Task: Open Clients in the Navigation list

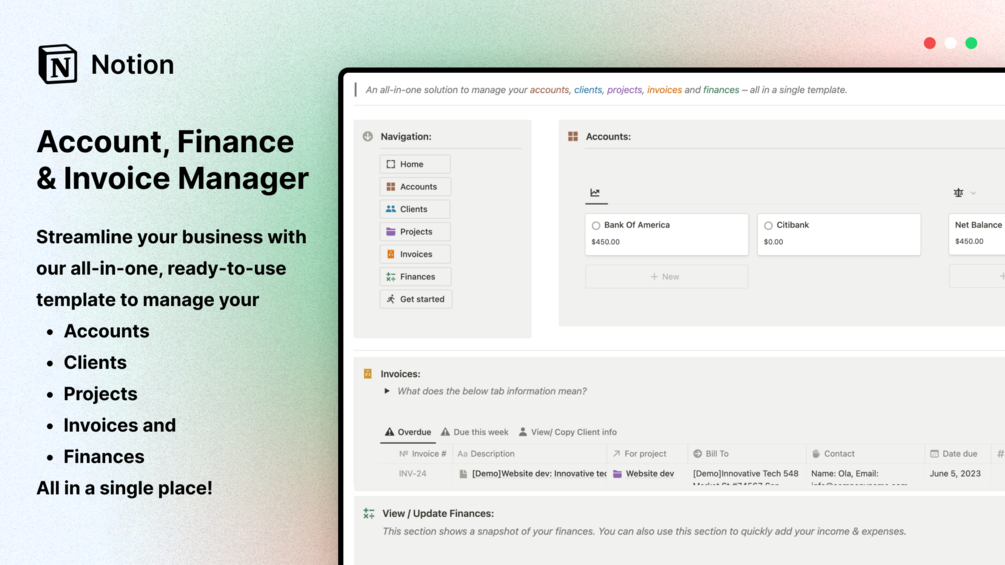Action: [x=415, y=209]
